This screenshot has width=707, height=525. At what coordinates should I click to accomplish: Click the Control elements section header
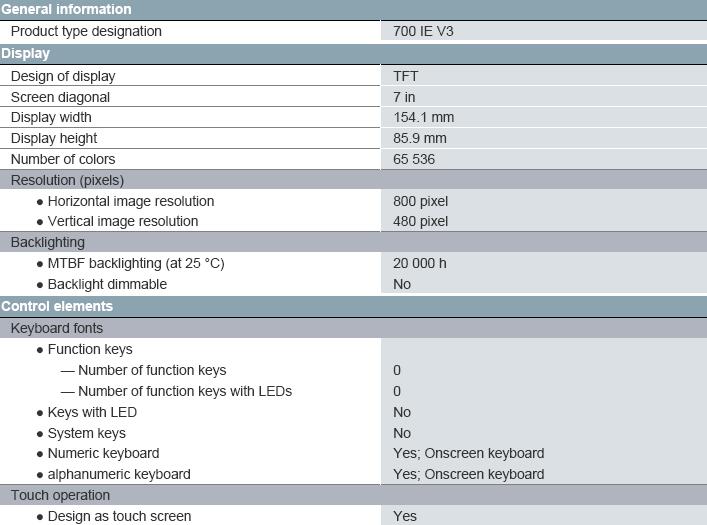pos(354,306)
